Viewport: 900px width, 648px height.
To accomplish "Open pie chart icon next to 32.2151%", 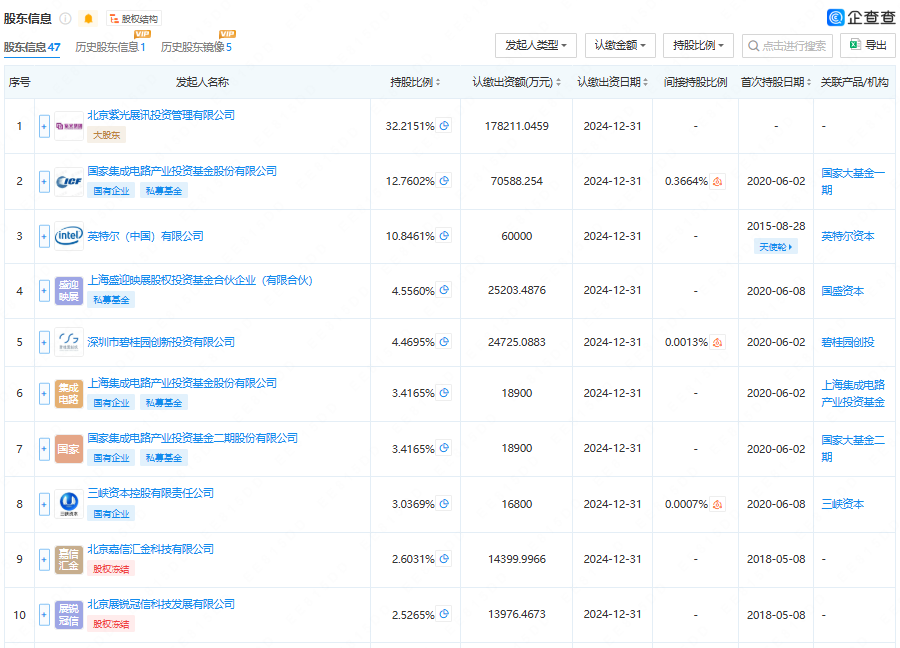I will [x=444, y=126].
